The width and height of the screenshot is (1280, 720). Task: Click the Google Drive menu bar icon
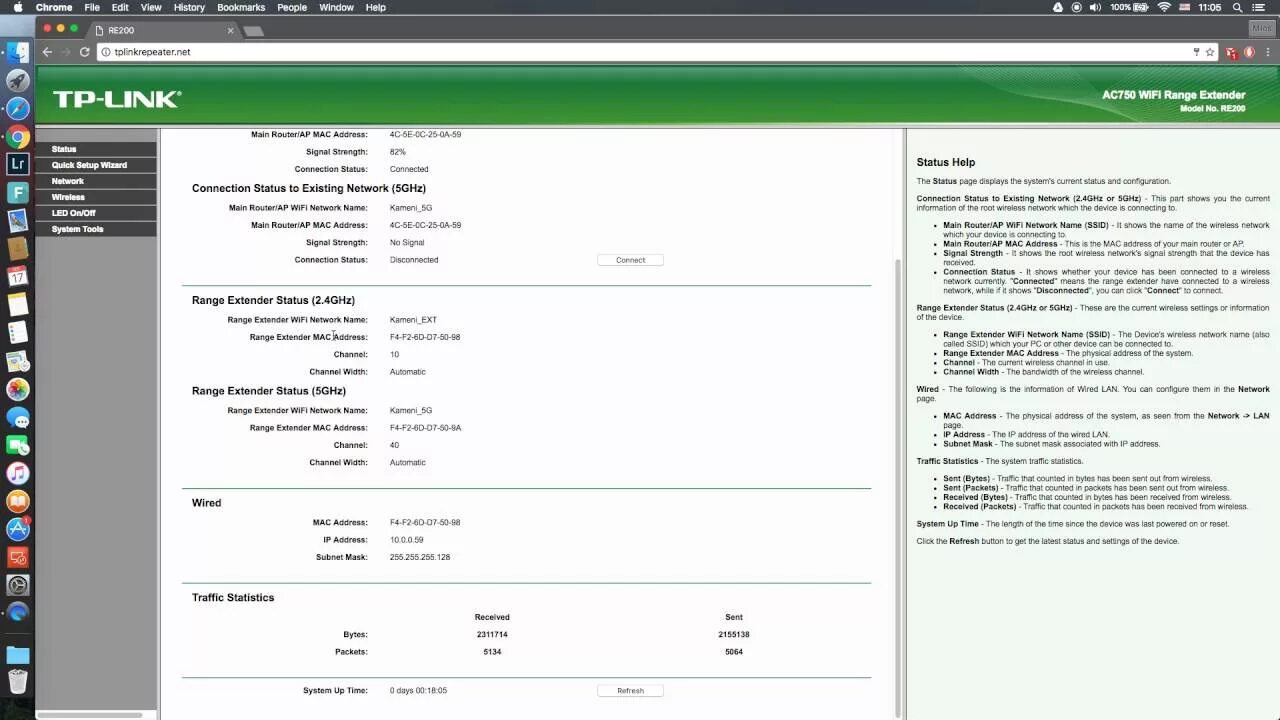(x=1058, y=7)
